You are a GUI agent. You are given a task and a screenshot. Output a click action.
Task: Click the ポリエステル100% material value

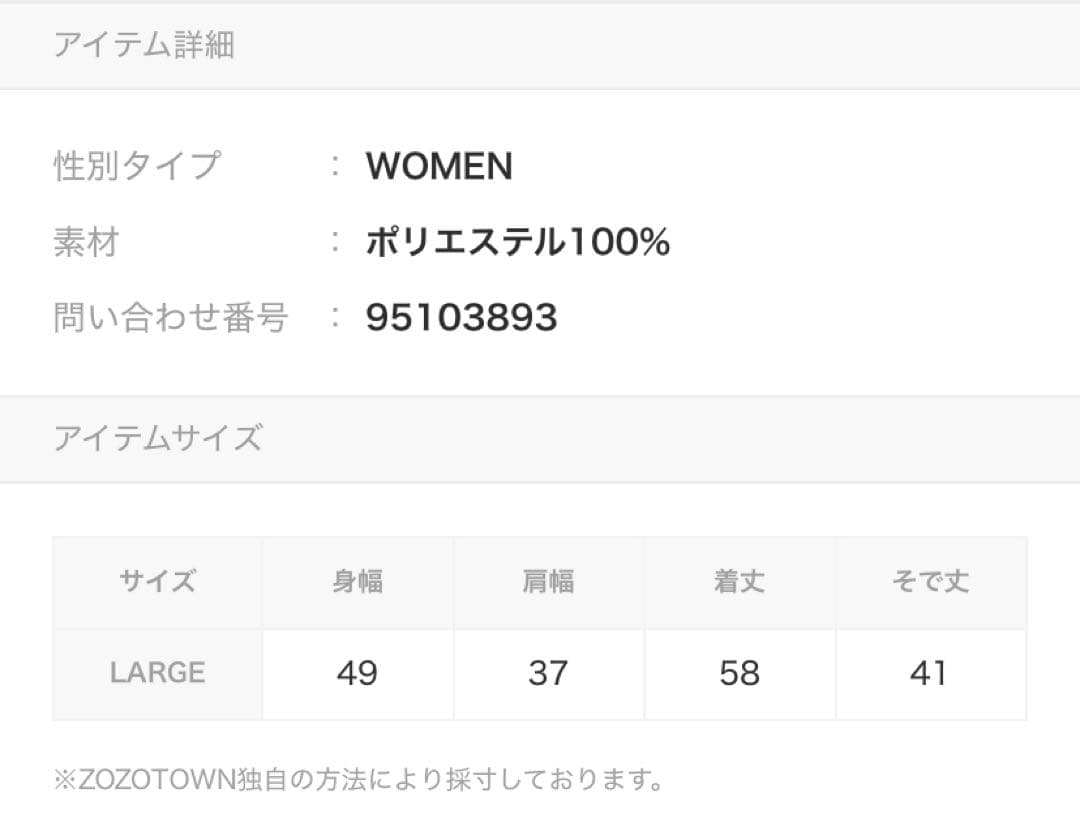tap(517, 242)
